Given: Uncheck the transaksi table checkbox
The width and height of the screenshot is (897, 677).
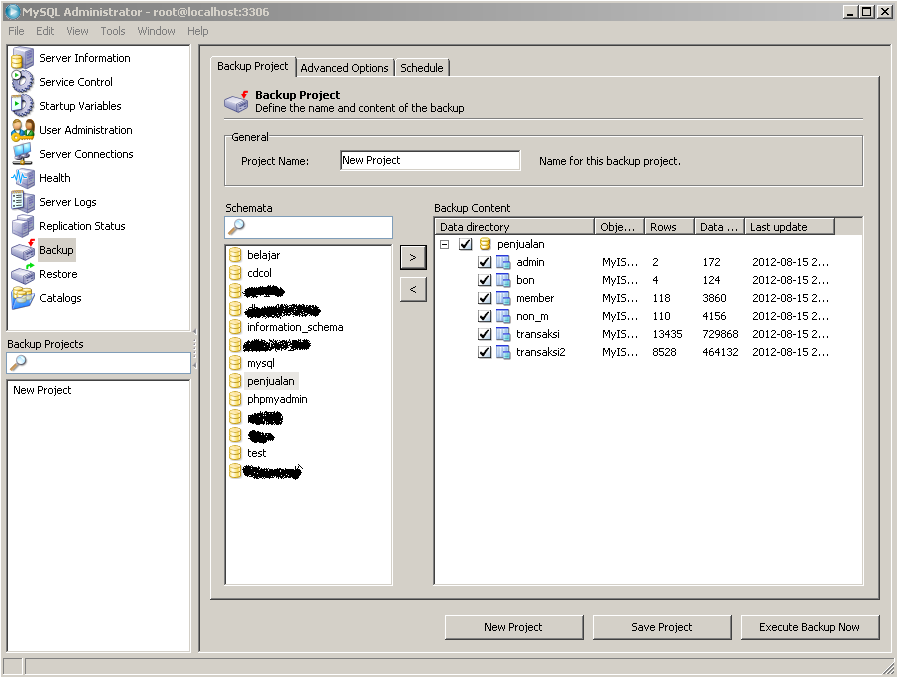Looking at the screenshot, I should click(x=485, y=334).
